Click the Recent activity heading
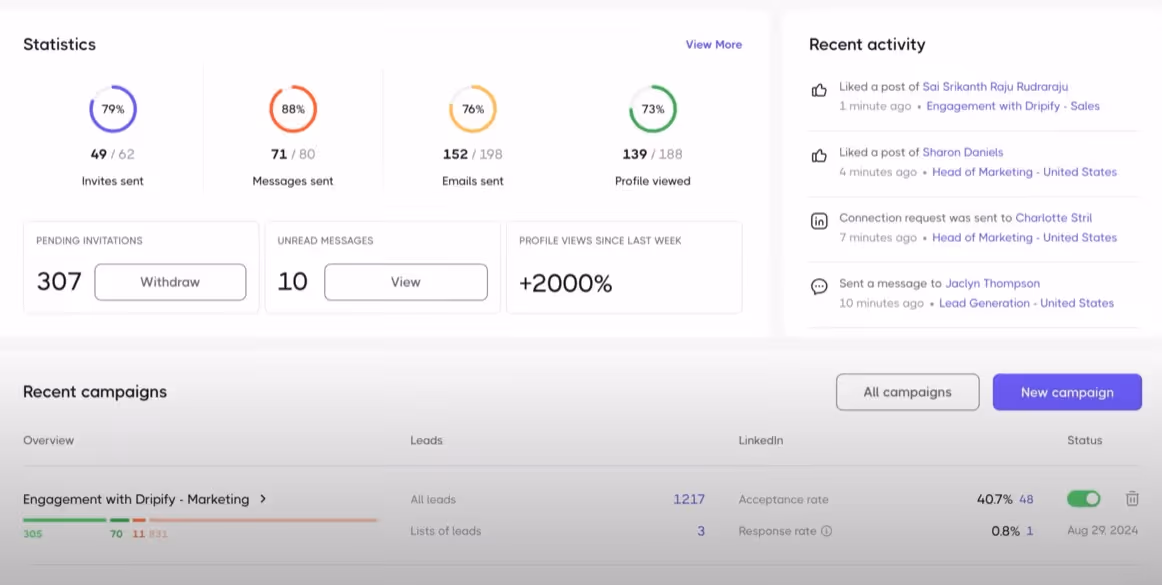 click(x=867, y=44)
